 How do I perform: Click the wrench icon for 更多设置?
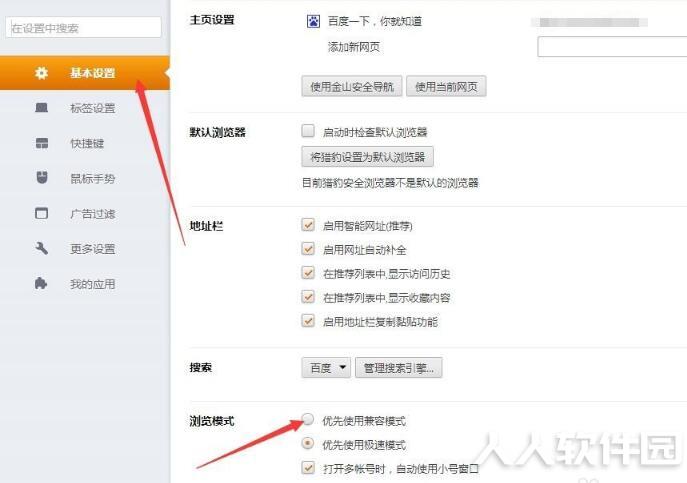coord(42,248)
